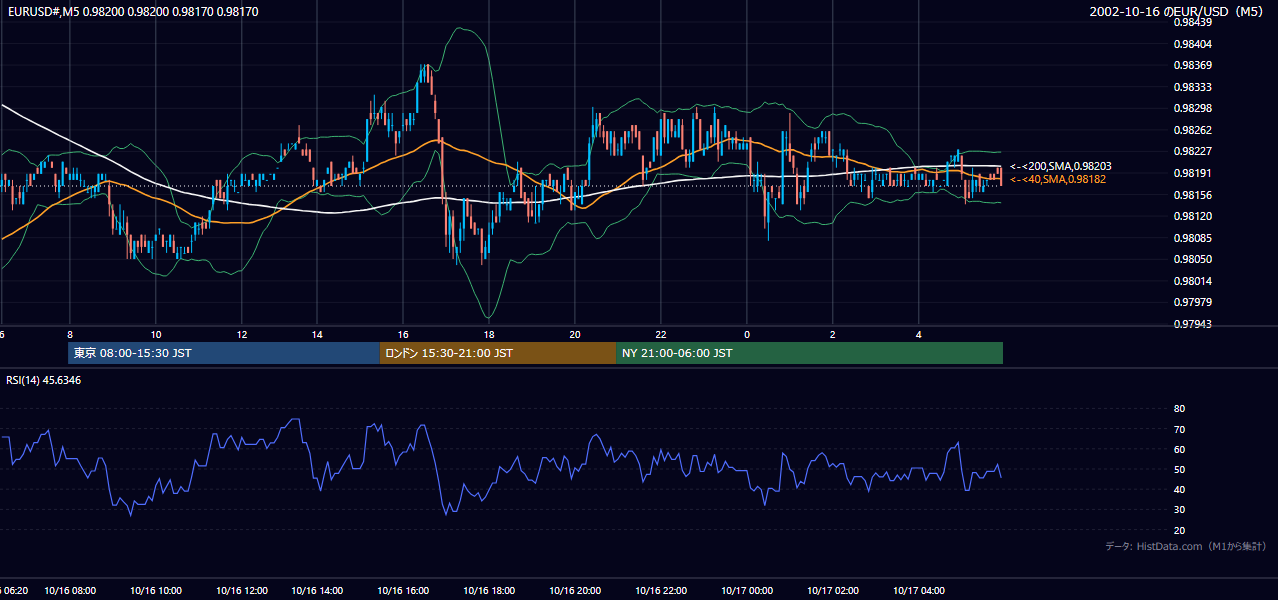Click price axis value 0.98120
The width and height of the screenshot is (1278, 600).
(x=1192, y=216)
